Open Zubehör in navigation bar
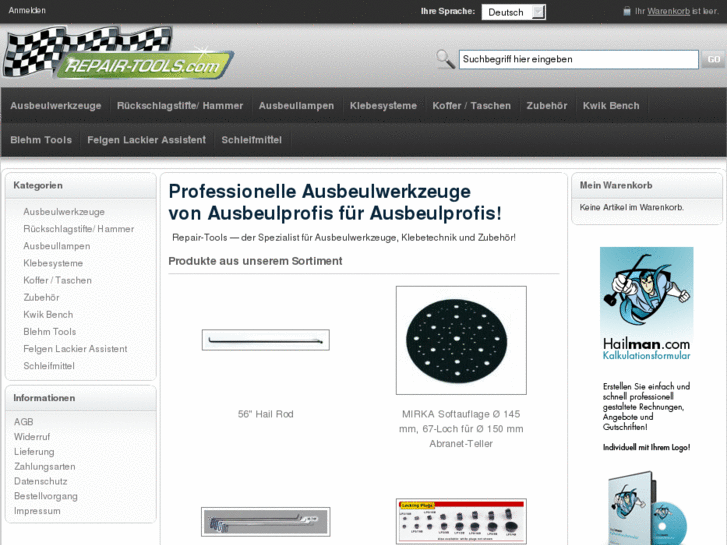Screen dimensions: 727x545 click(547, 106)
